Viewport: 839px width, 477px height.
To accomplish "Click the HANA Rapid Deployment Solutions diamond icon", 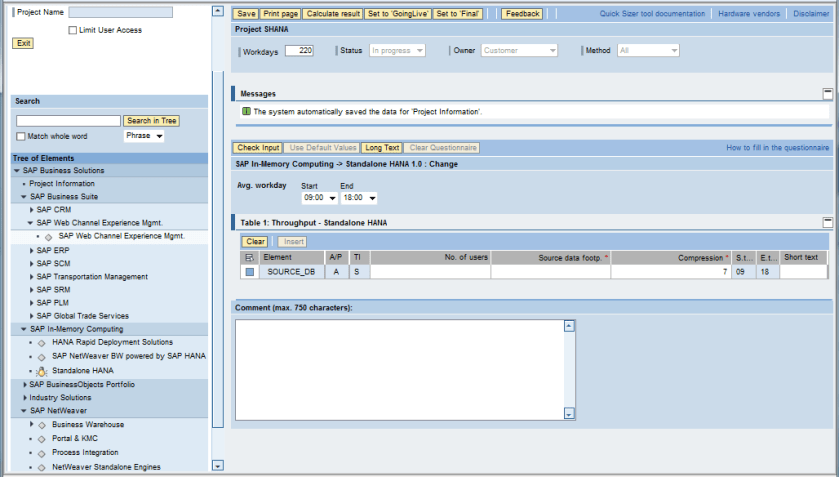I will [42, 342].
